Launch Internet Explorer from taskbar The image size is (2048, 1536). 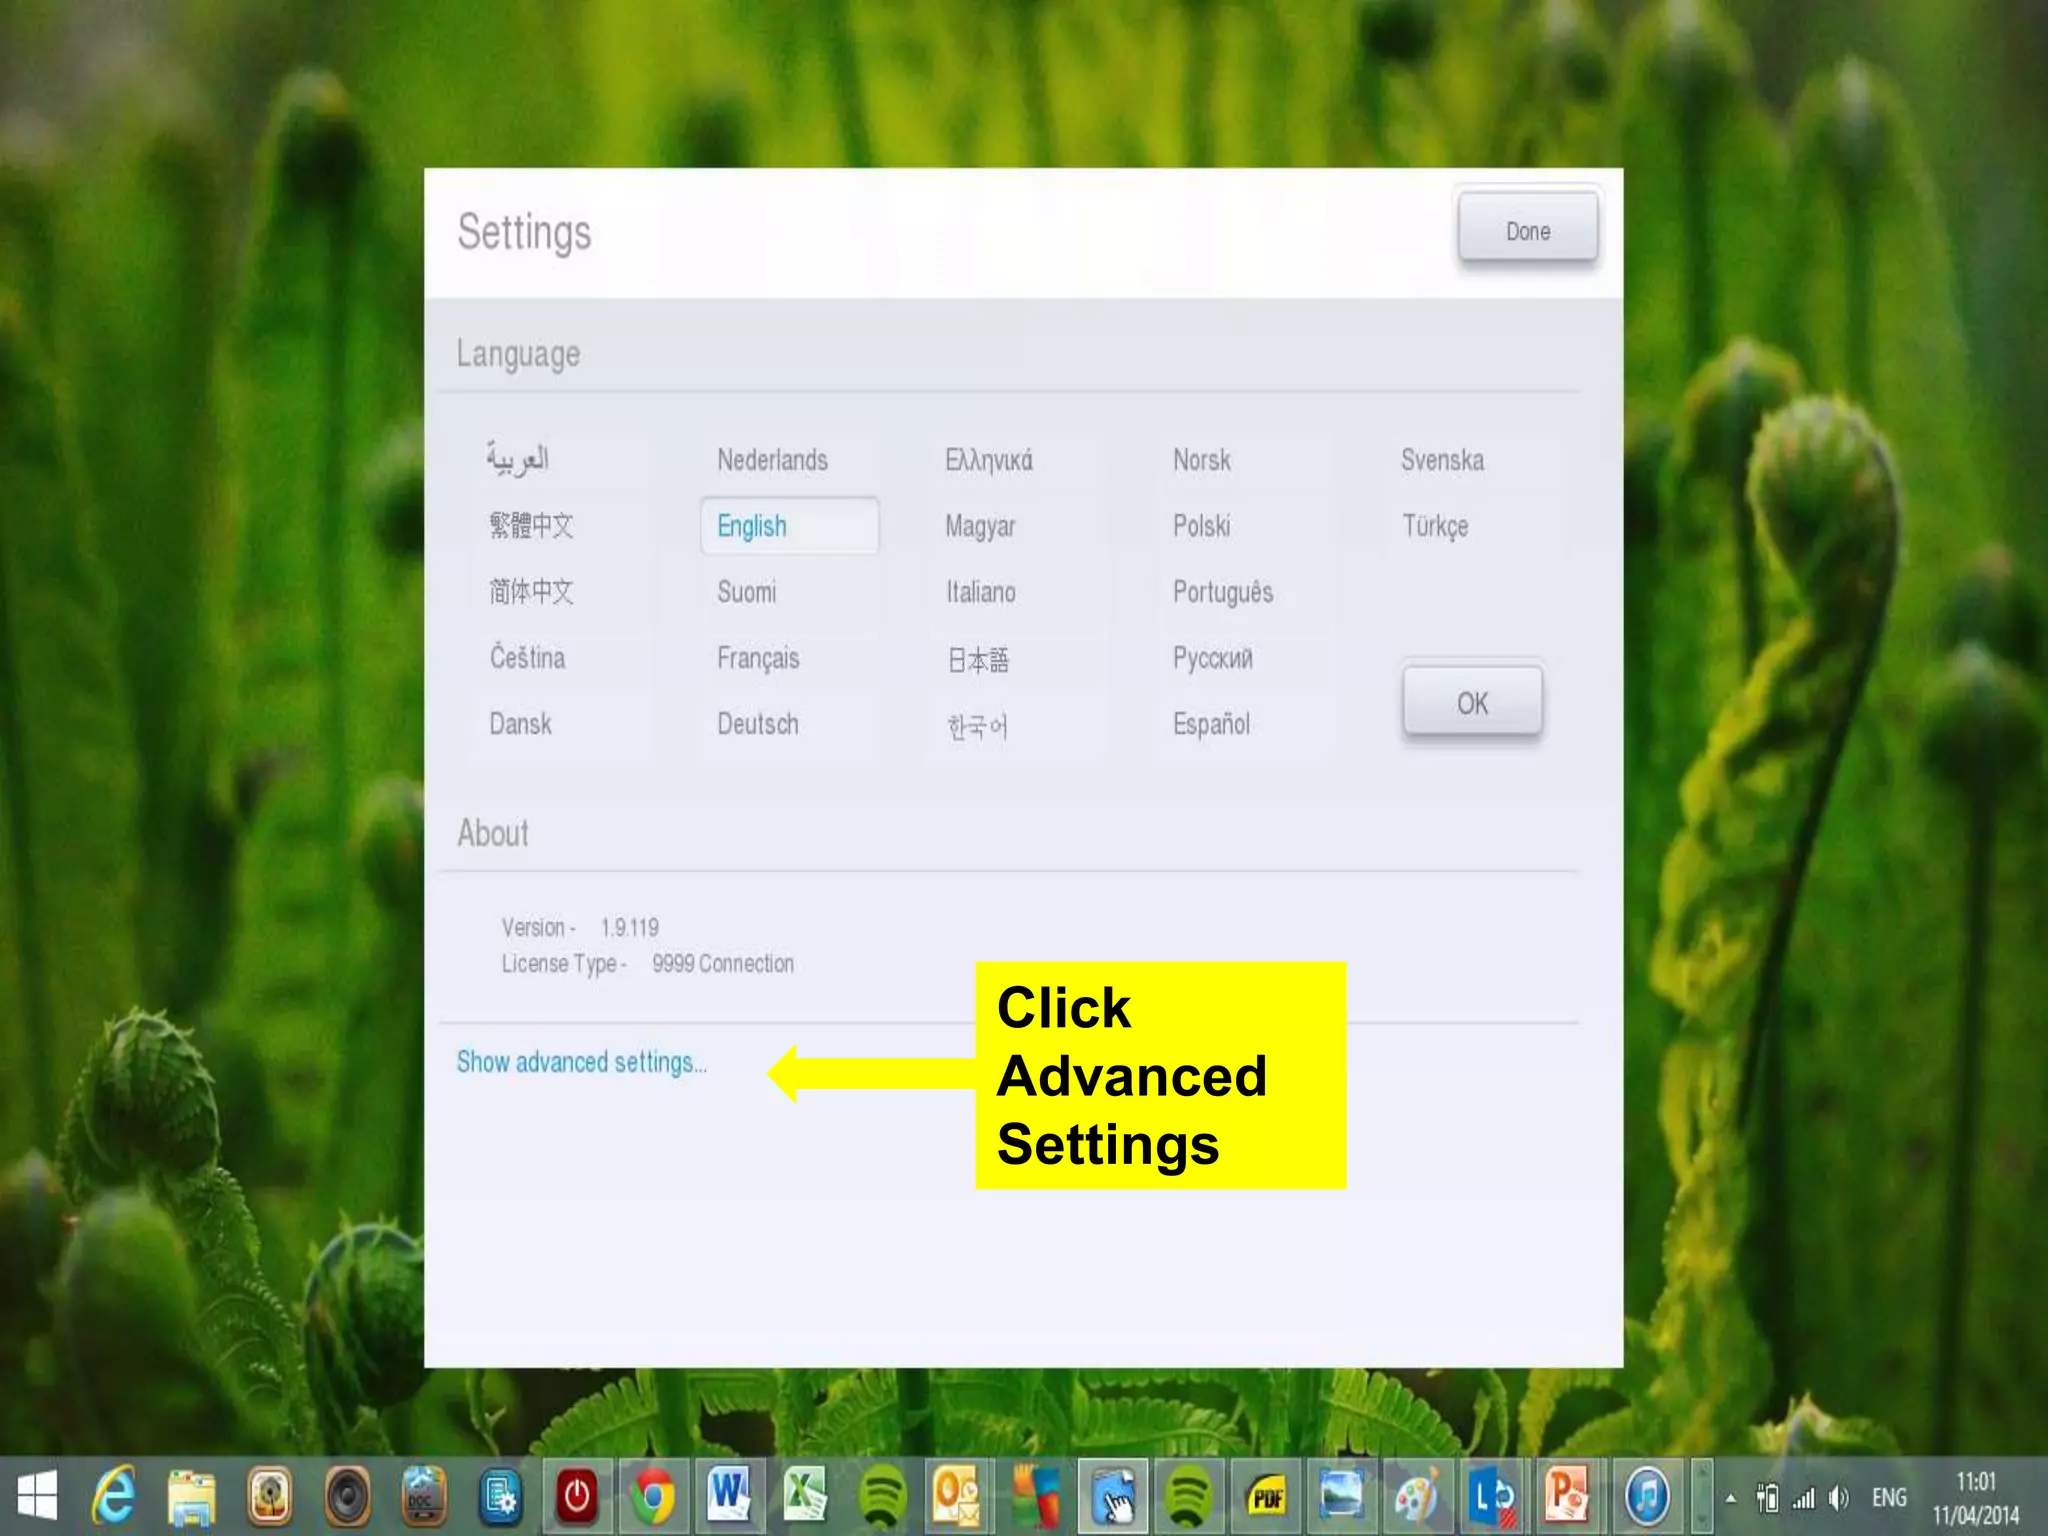[114, 1497]
